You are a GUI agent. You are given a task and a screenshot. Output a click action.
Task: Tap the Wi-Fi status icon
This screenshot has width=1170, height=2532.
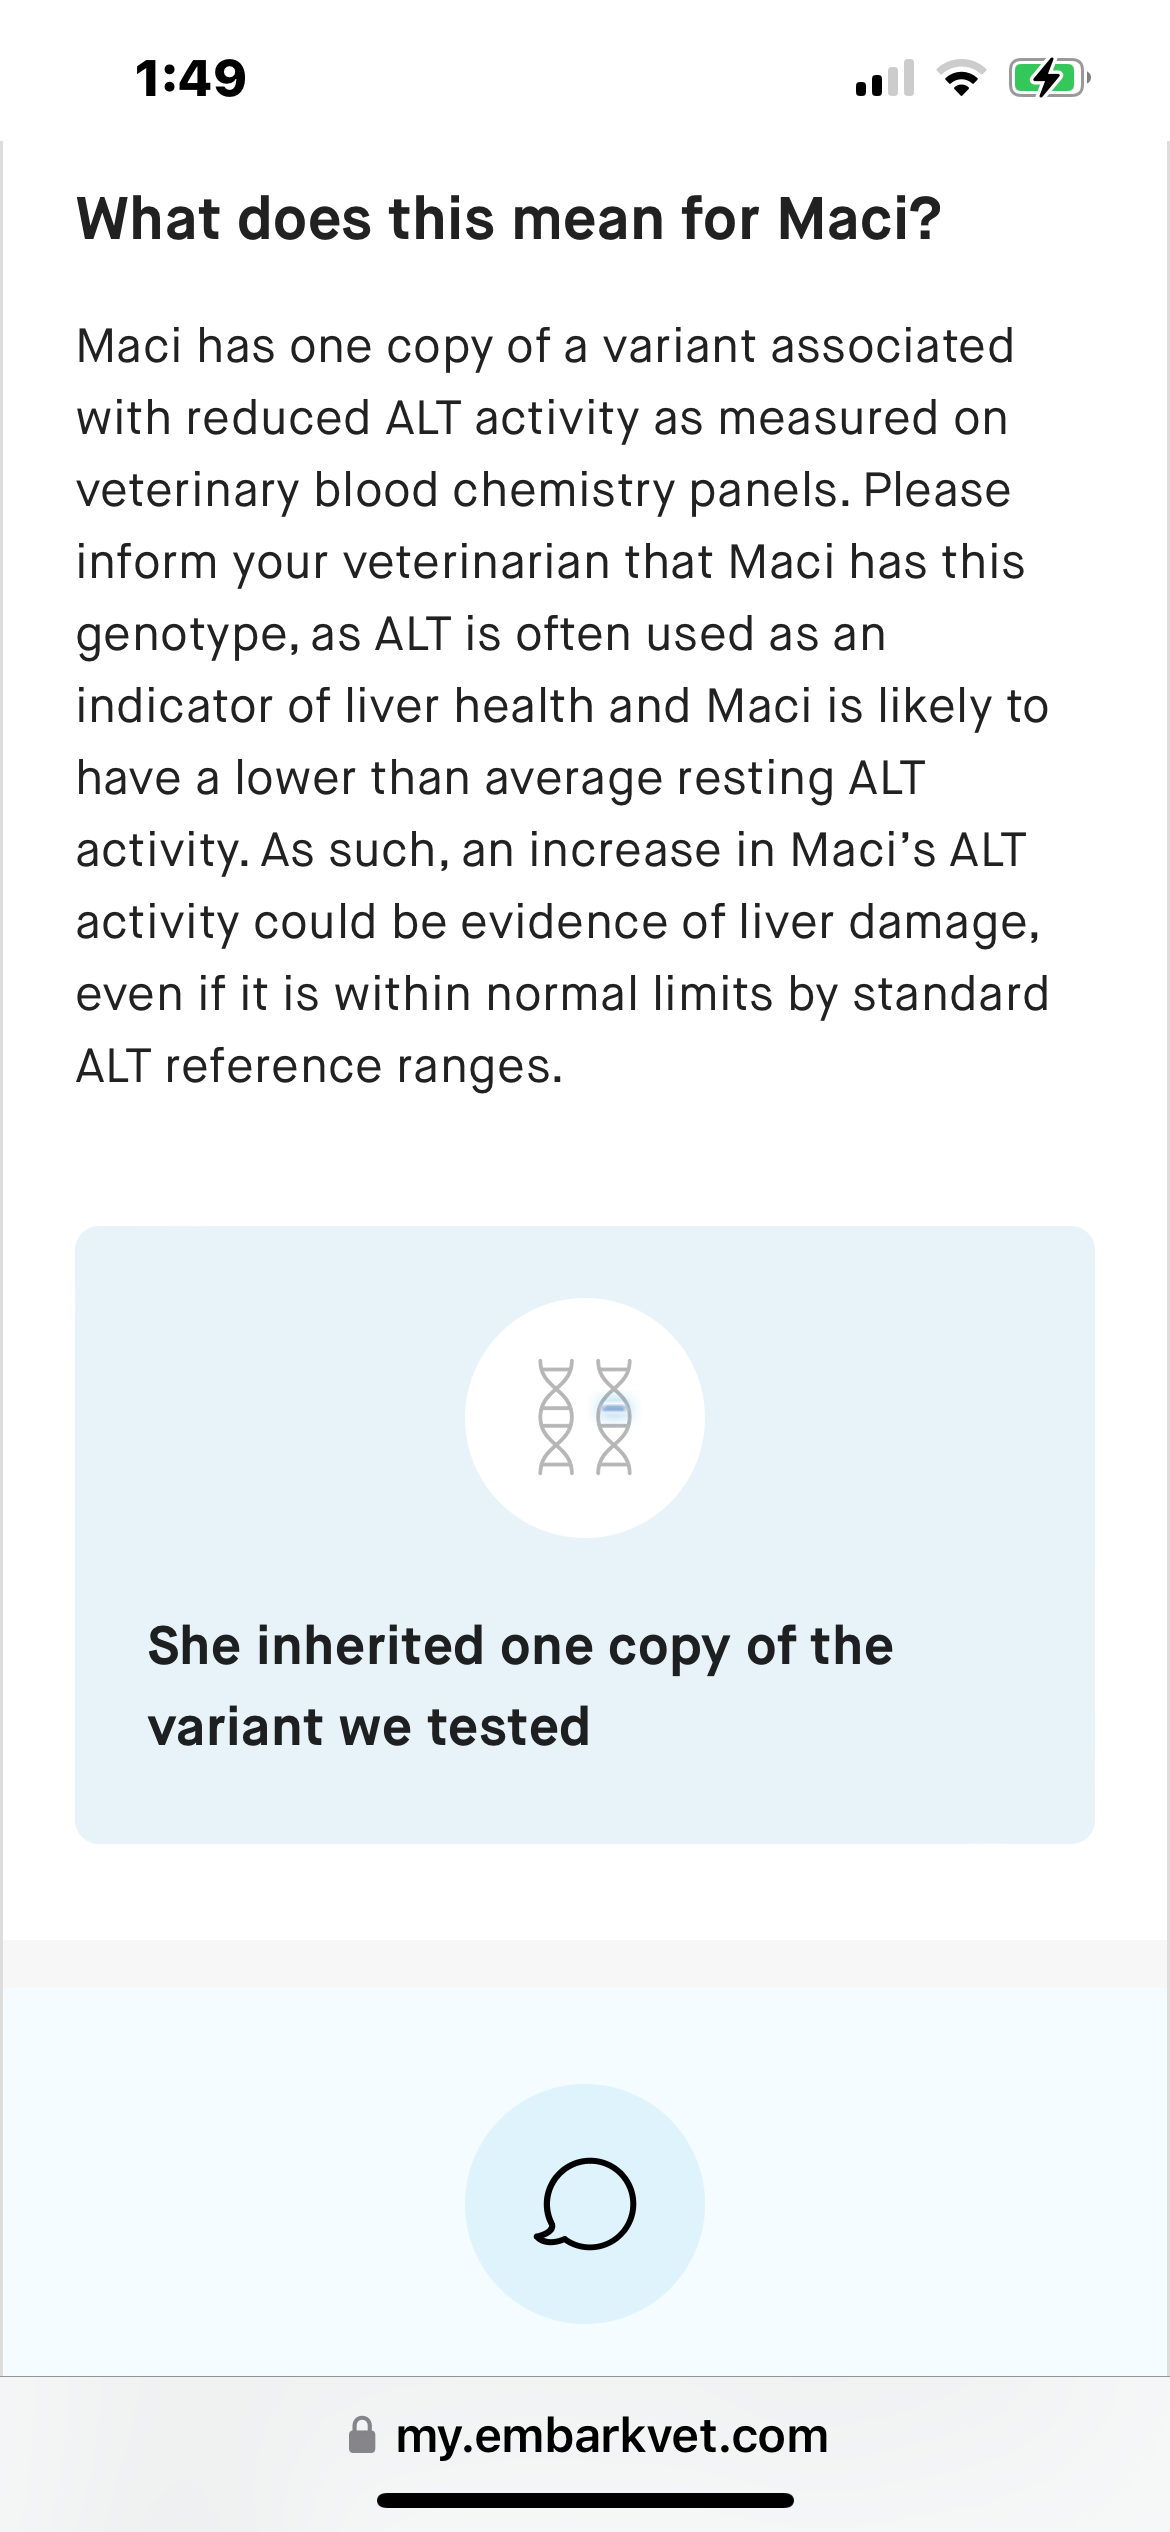point(961,77)
